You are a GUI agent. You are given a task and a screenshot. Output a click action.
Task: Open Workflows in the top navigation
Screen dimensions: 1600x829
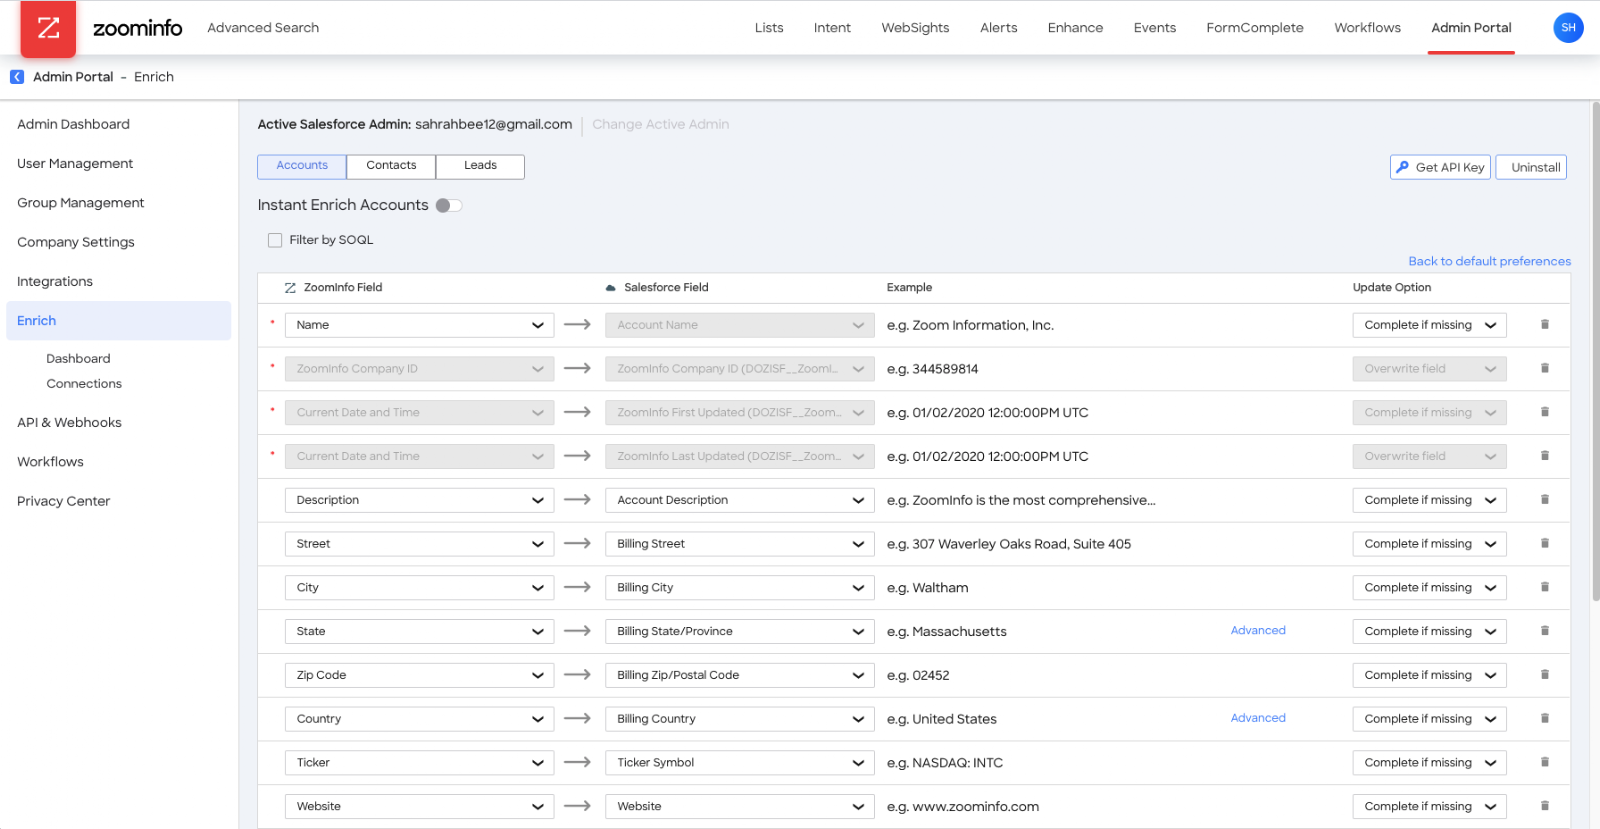[x=1367, y=28]
